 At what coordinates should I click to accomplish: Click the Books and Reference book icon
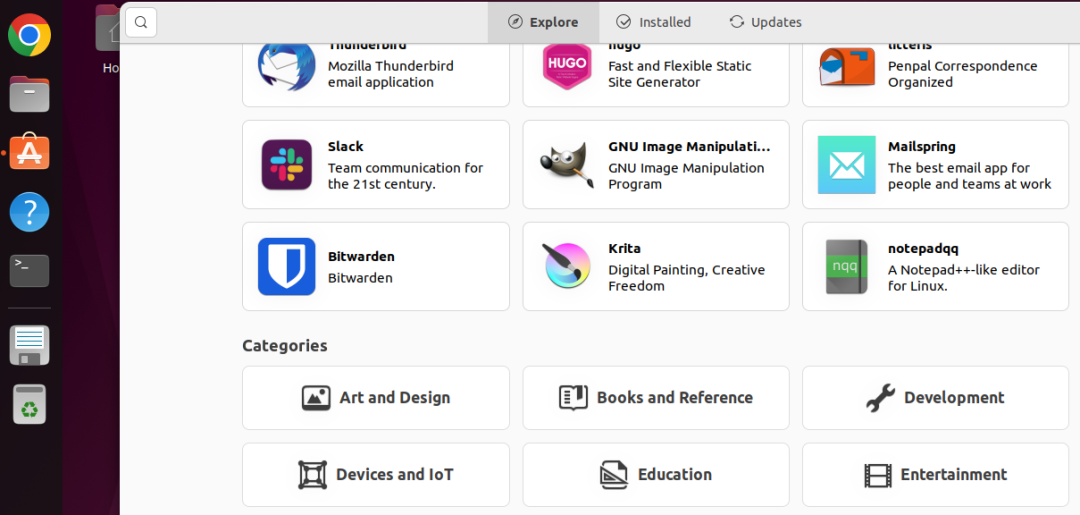pyautogui.click(x=573, y=398)
